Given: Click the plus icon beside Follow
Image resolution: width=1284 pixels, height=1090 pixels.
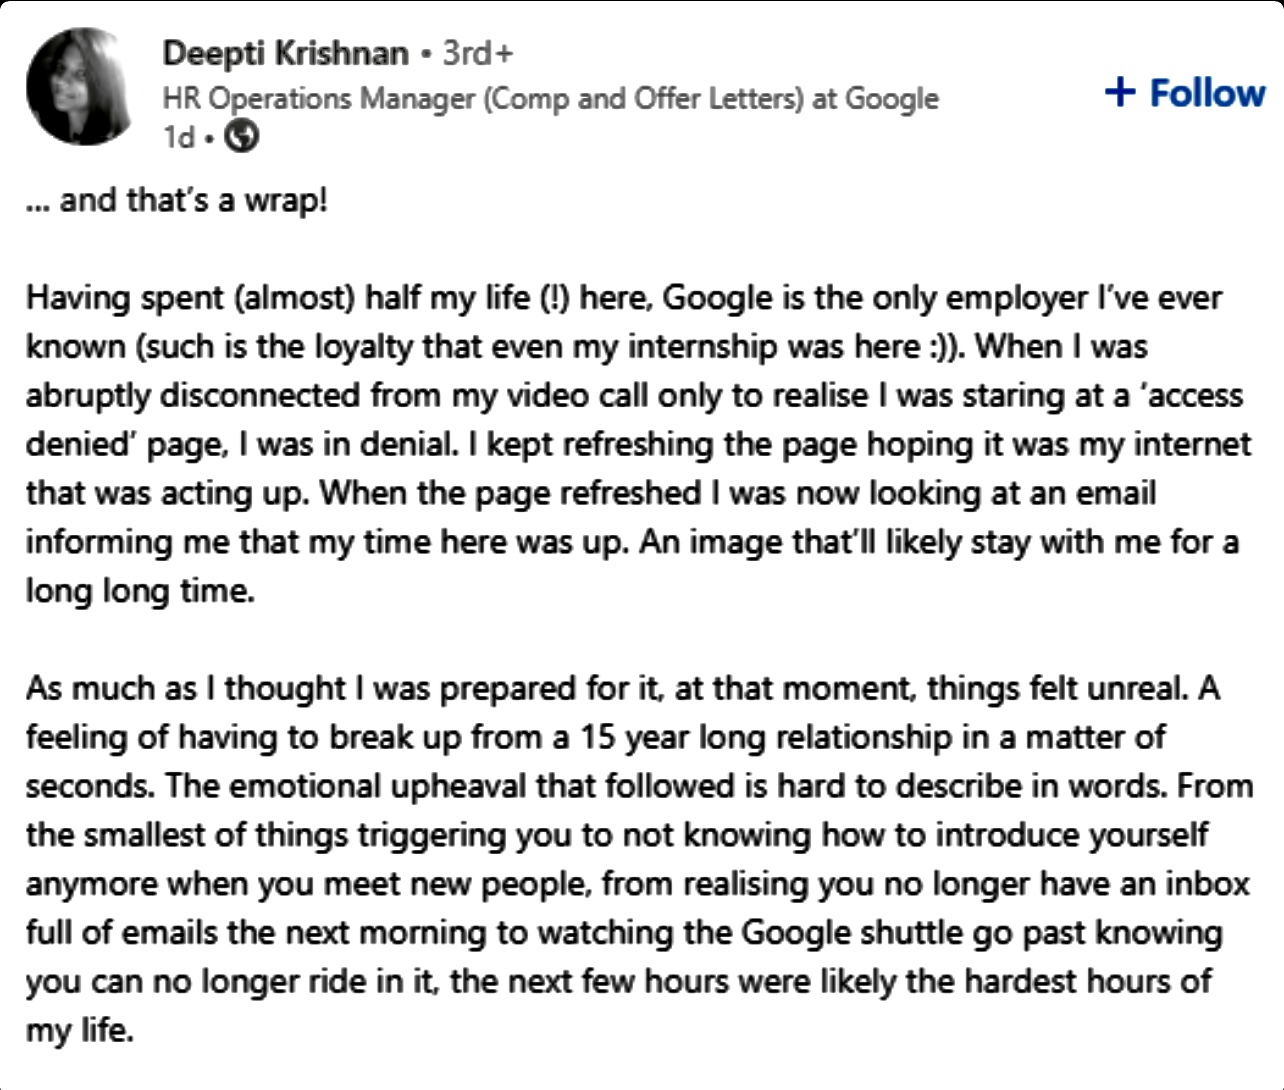Looking at the screenshot, I should 1120,93.
